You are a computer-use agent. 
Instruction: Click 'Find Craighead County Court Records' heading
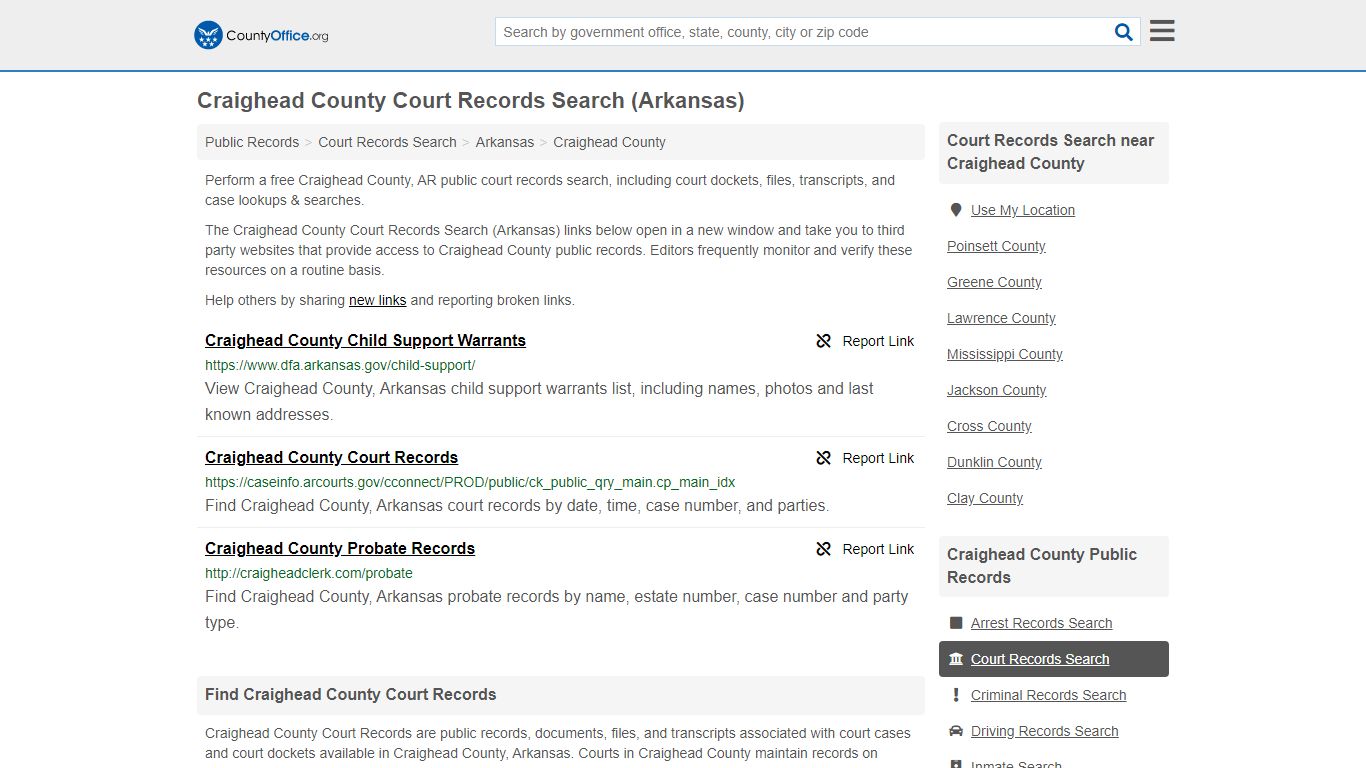(351, 694)
